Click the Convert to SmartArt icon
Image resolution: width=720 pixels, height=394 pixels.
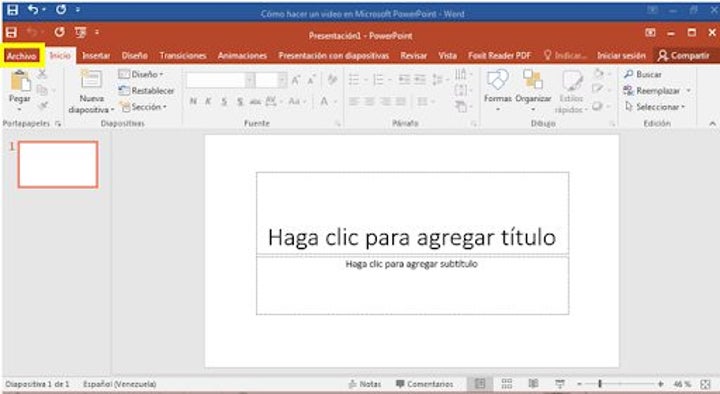pyautogui.click(x=461, y=107)
